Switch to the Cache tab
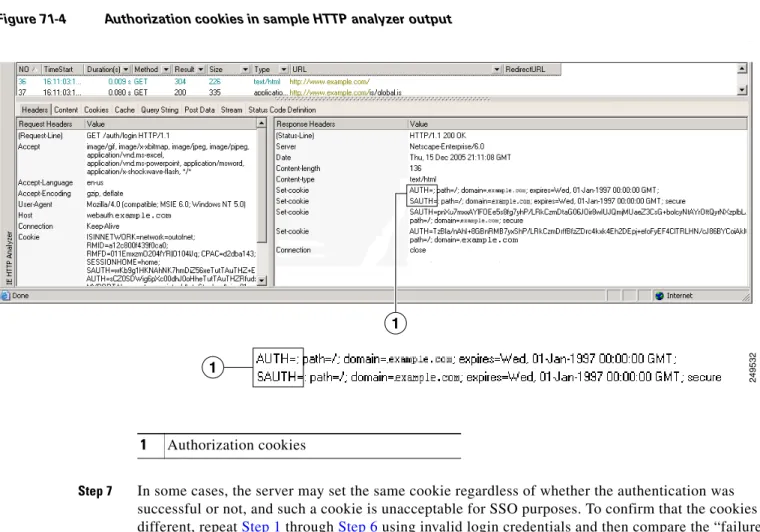 (125, 110)
